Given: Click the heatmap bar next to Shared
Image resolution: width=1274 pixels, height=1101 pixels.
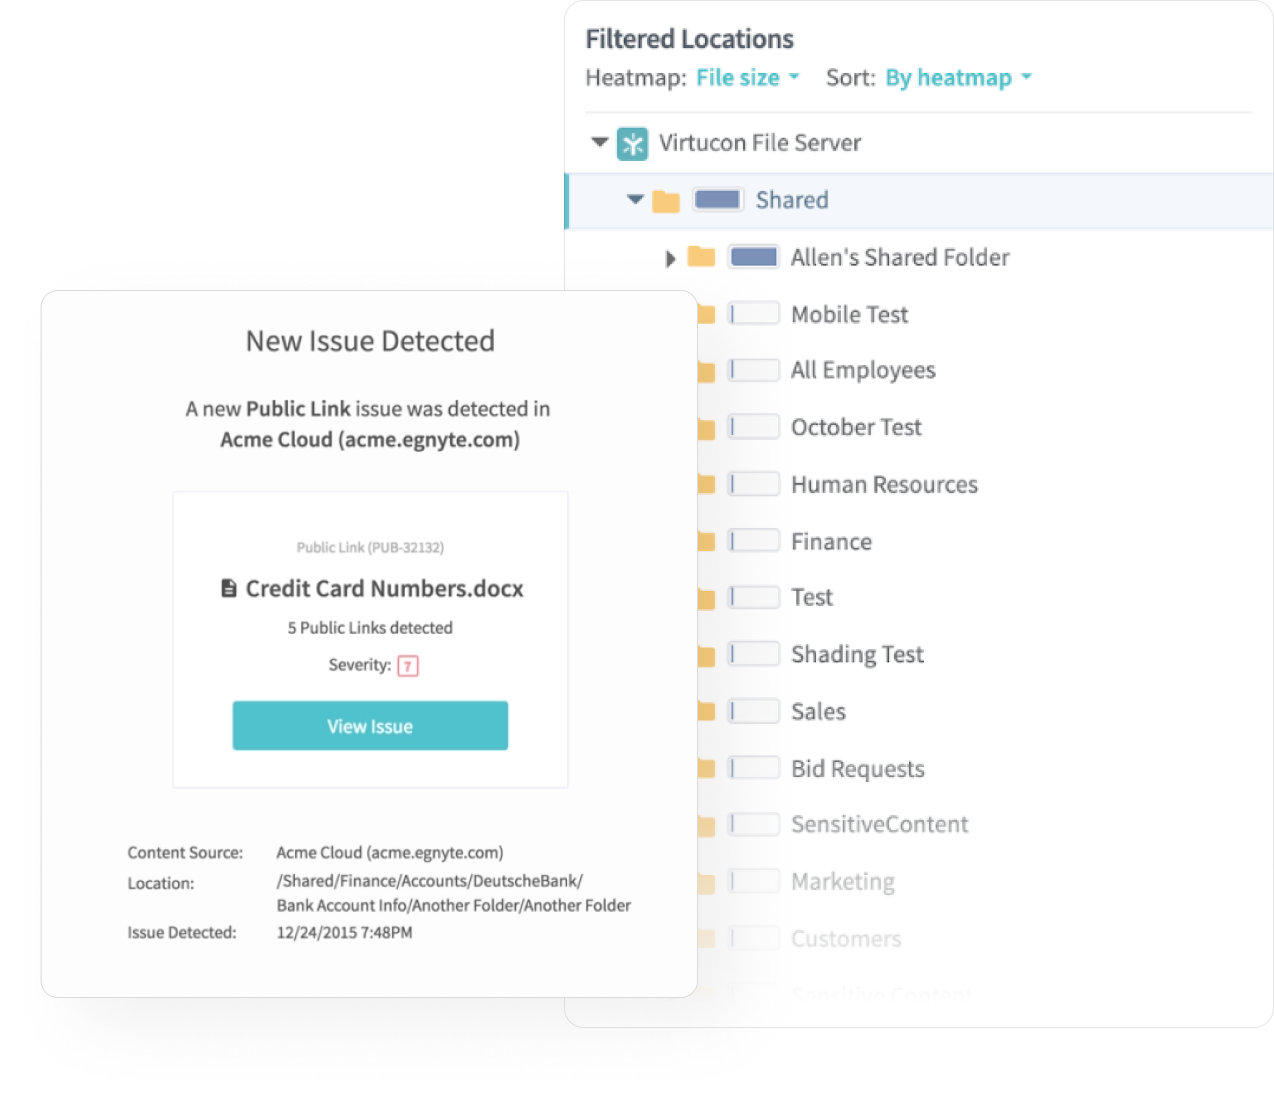Looking at the screenshot, I should (718, 200).
